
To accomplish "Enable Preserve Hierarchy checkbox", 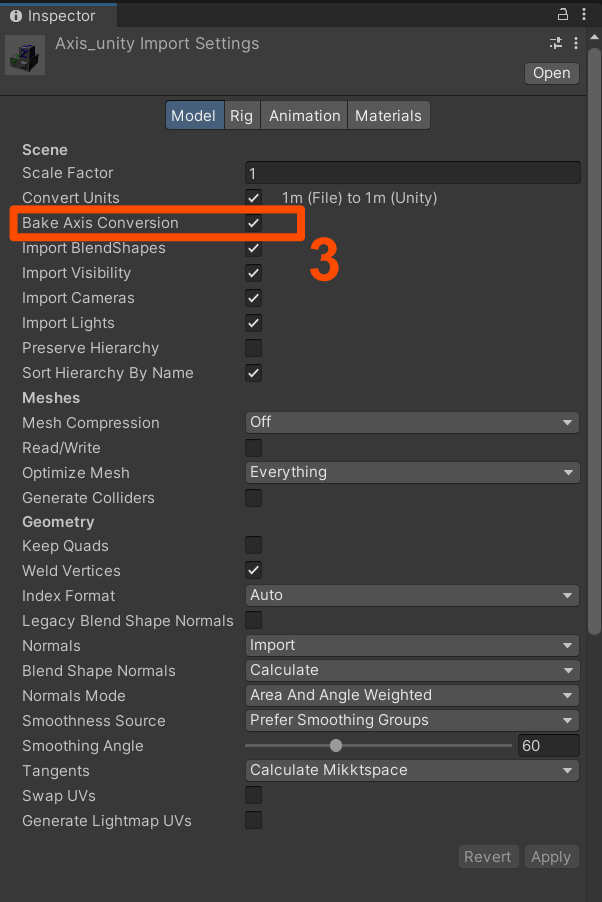I will (254, 348).
